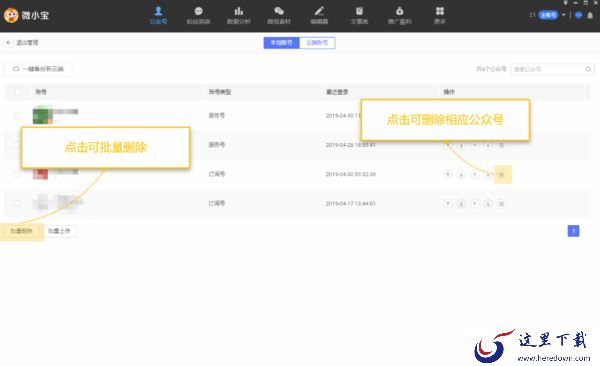600x366 pixels.
Task: Click 订阅号 type in the 00:32:39 row
Action: tap(217, 174)
